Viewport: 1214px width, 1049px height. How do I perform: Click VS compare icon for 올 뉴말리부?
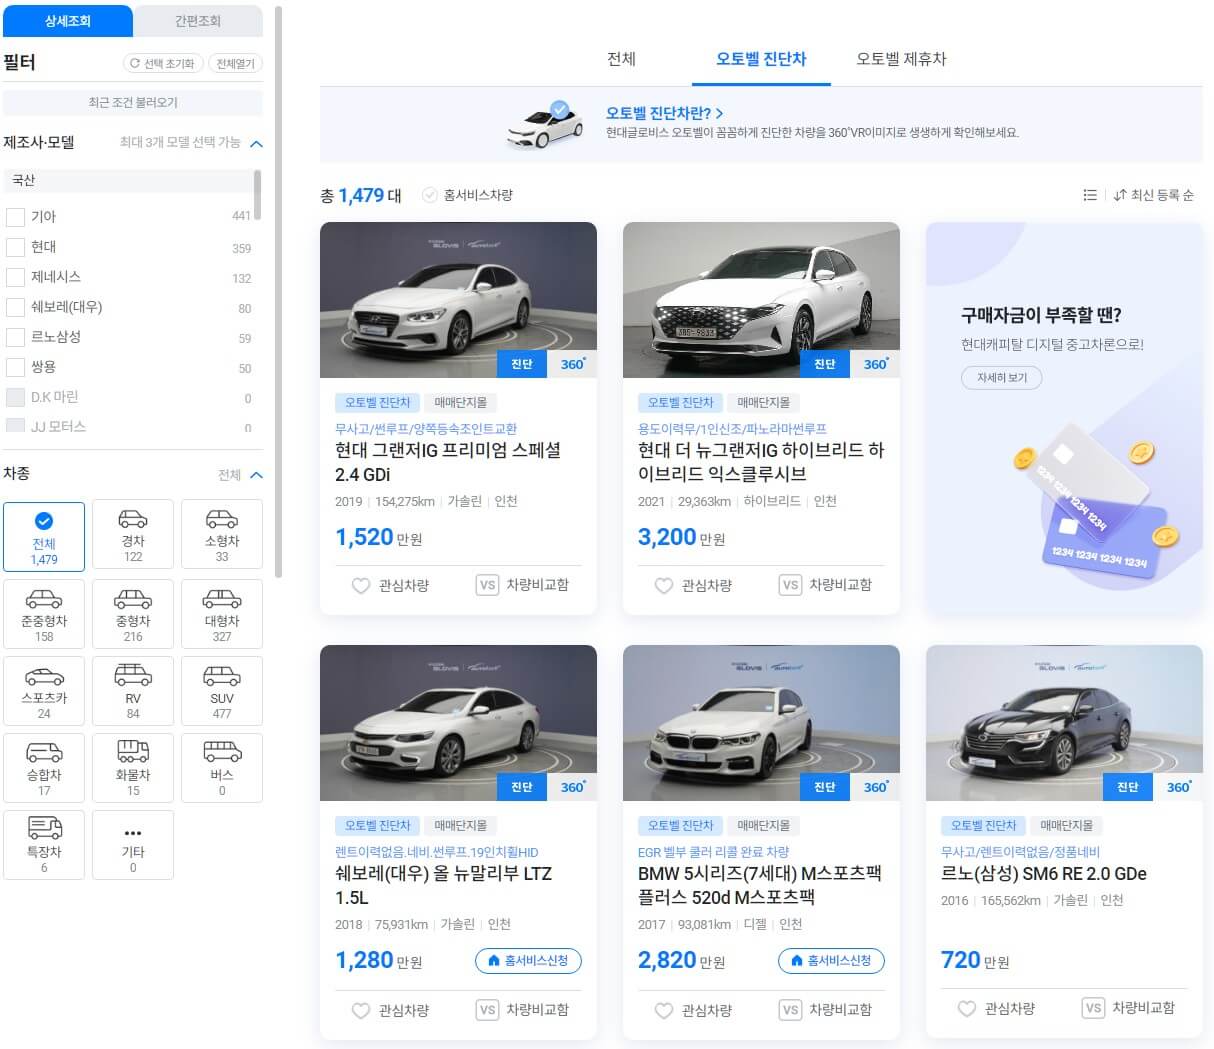pos(487,1010)
